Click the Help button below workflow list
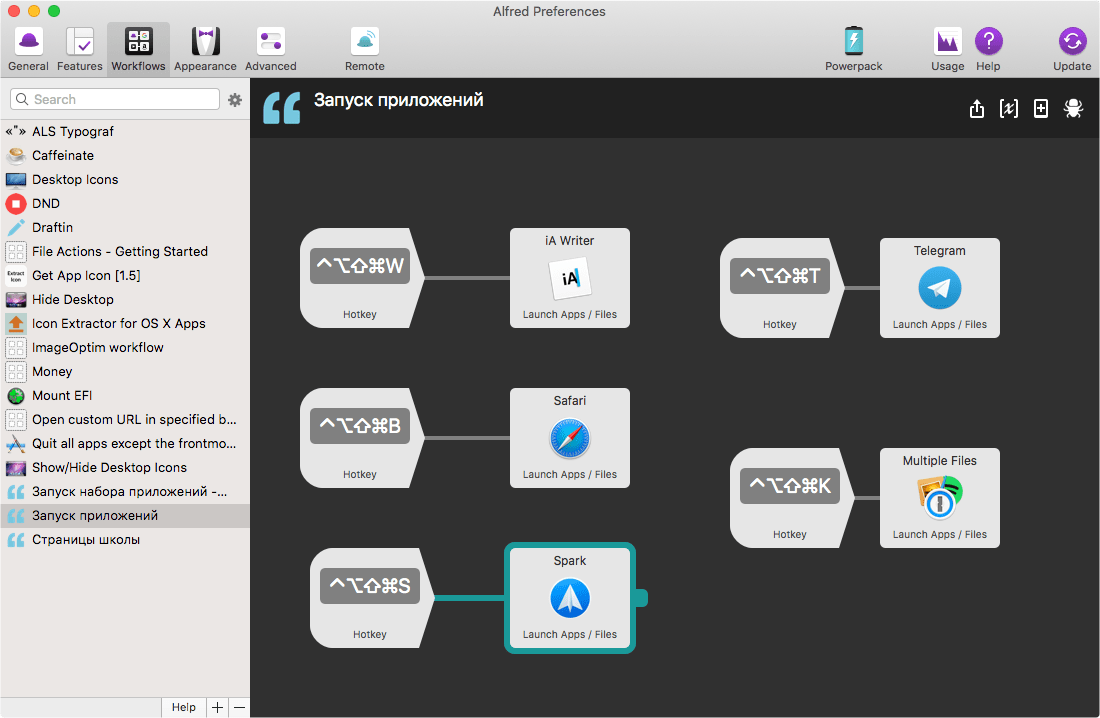The width and height of the screenshot is (1100, 718). point(184,707)
